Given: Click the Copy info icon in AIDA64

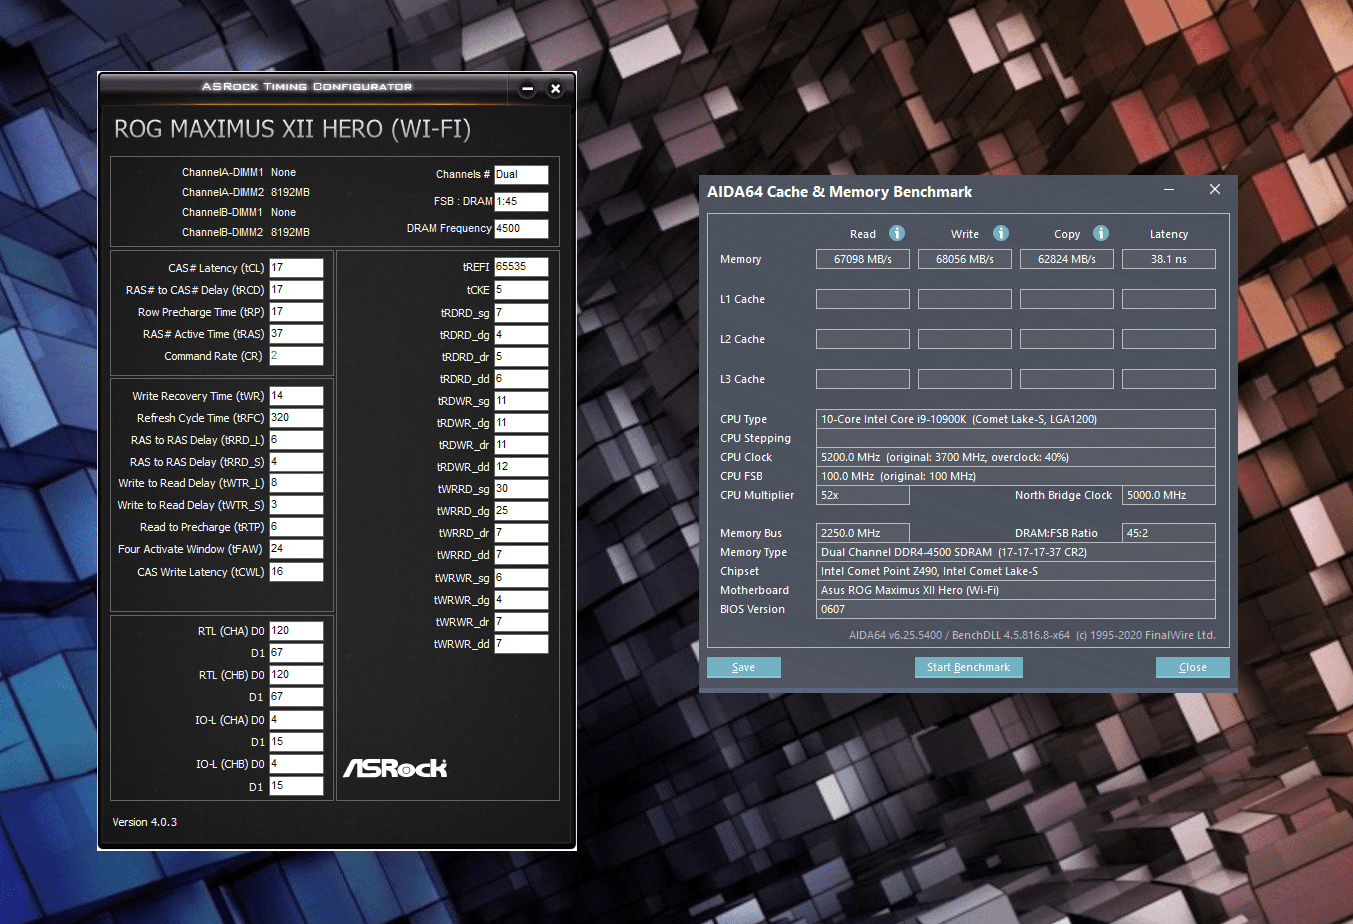Looking at the screenshot, I should pyautogui.click(x=1101, y=233).
